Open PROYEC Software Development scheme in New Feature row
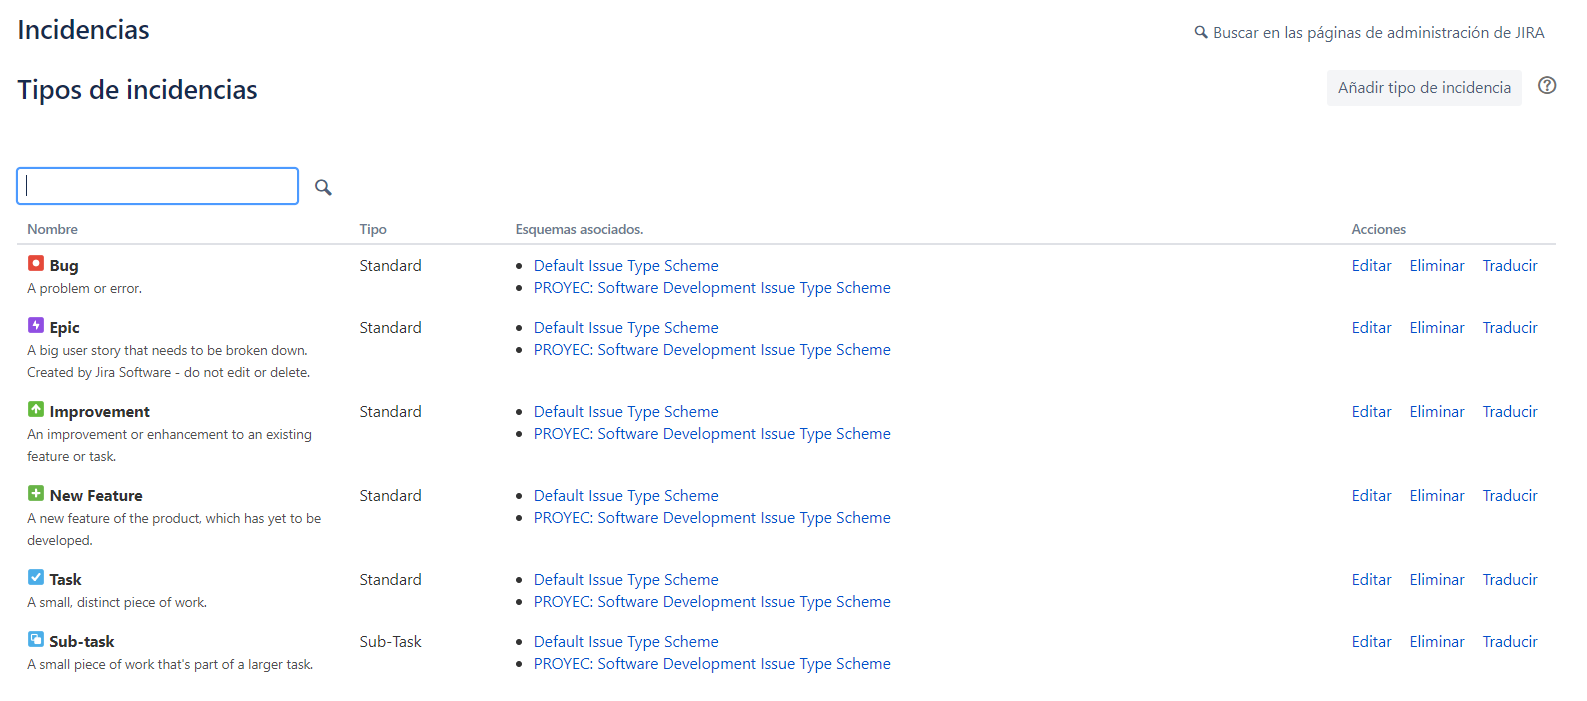This screenshot has height=701, width=1587. coord(712,518)
